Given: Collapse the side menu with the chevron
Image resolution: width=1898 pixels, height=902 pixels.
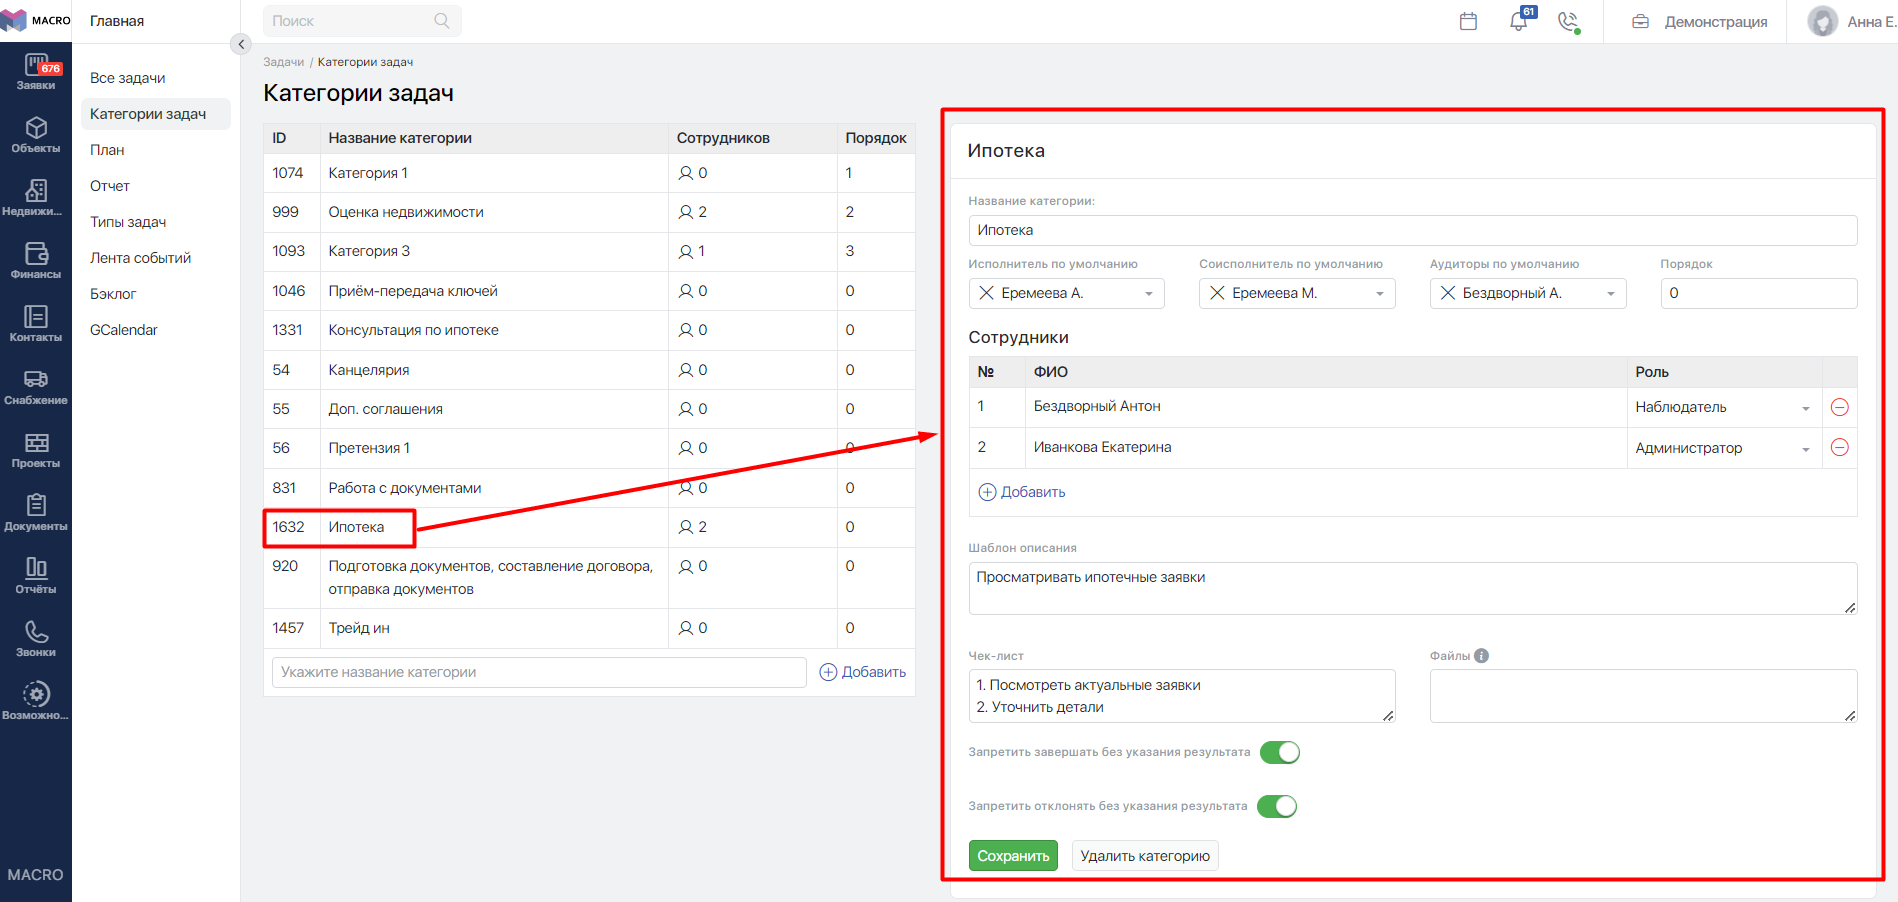Looking at the screenshot, I should (x=241, y=44).
